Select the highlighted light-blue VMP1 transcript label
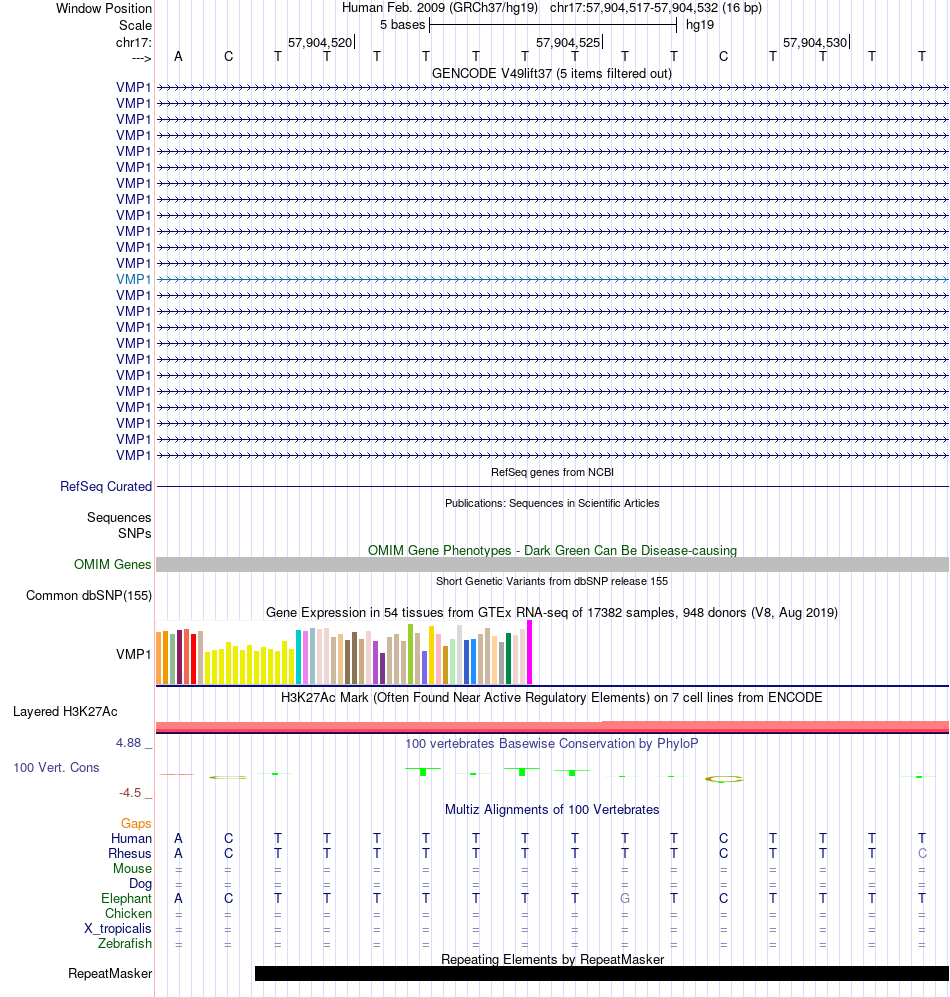The image size is (950, 997). point(134,279)
